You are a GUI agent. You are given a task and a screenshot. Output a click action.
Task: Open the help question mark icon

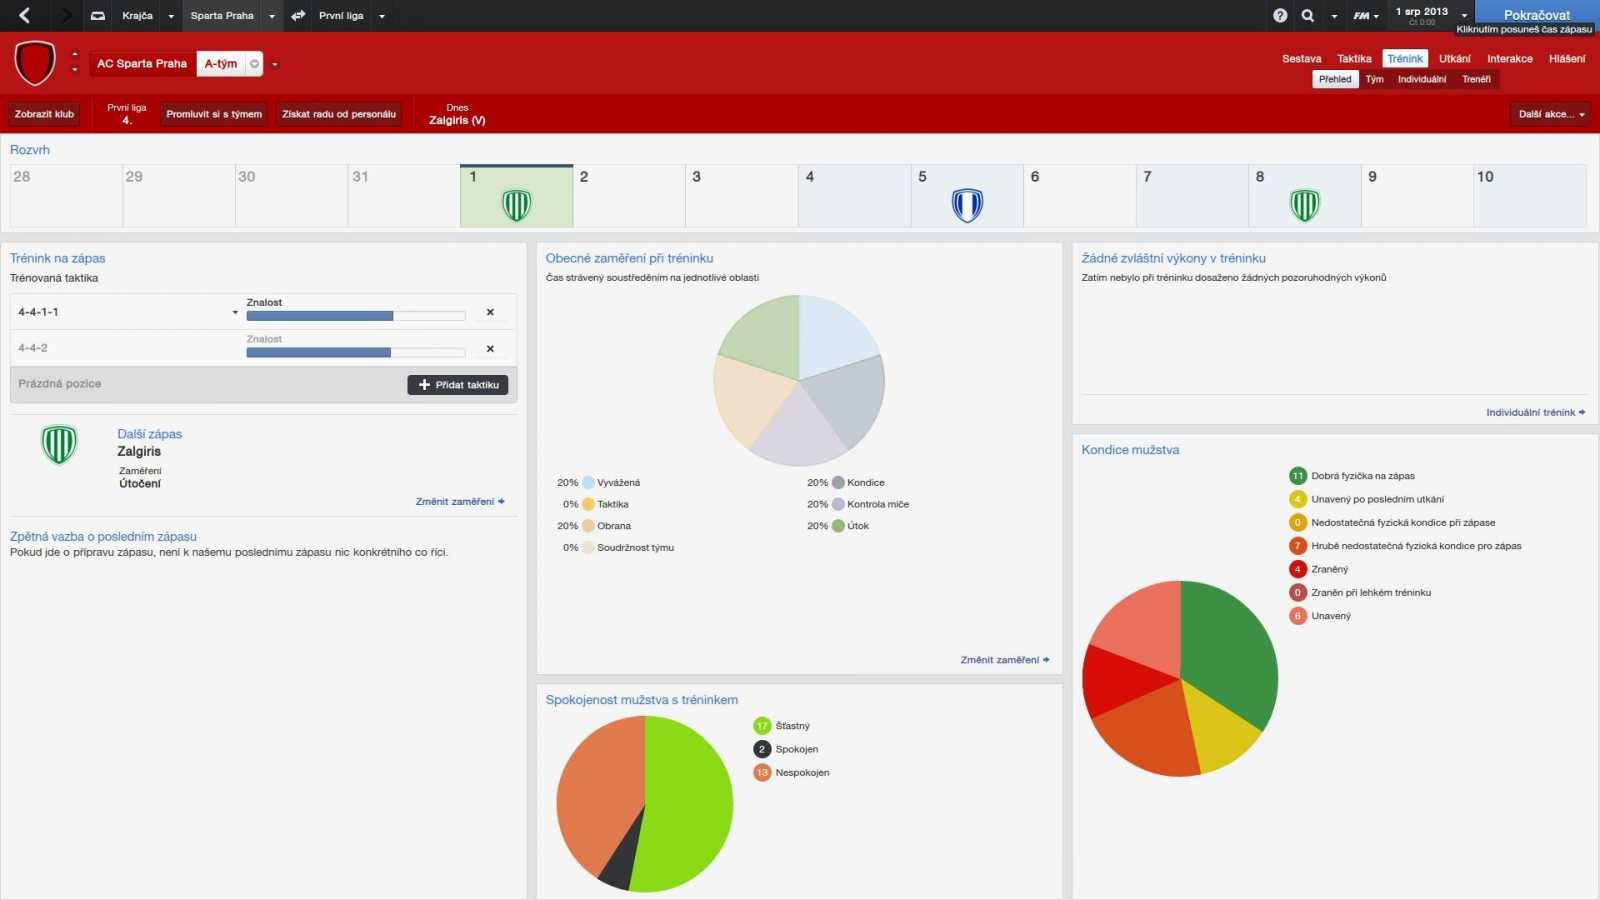(1280, 16)
